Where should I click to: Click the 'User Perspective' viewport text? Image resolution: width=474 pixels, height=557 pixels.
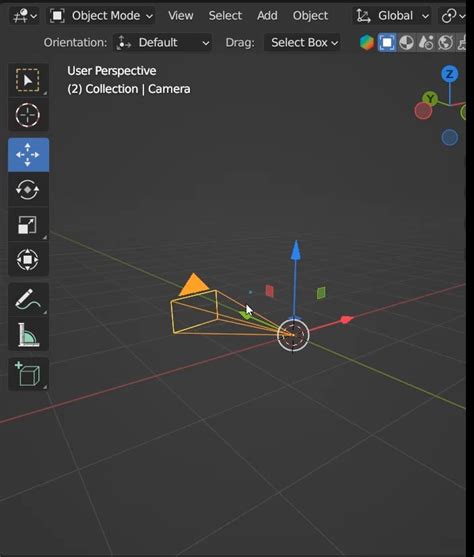[112, 71]
